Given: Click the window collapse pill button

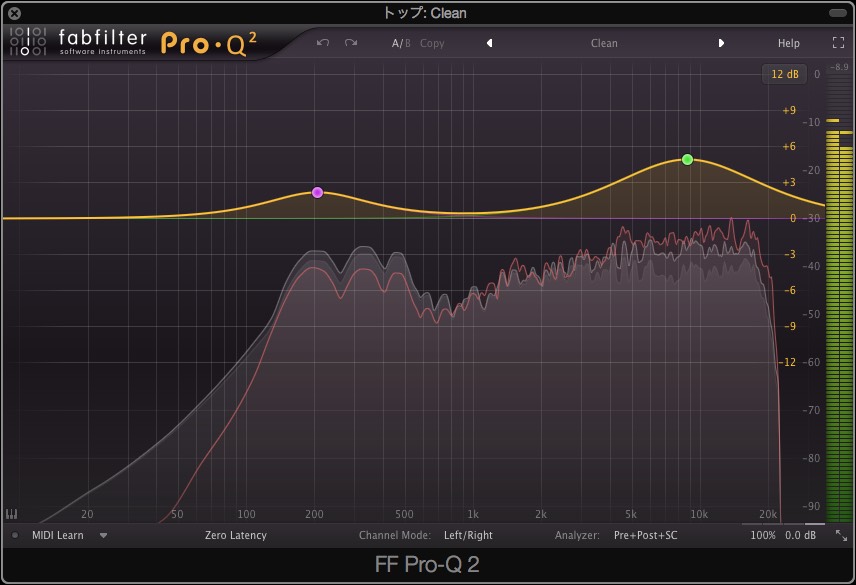Looking at the screenshot, I should pos(837,13).
